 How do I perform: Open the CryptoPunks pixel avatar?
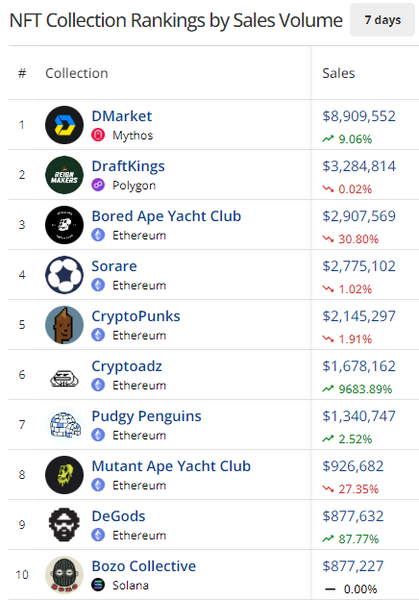coord(64,325)
